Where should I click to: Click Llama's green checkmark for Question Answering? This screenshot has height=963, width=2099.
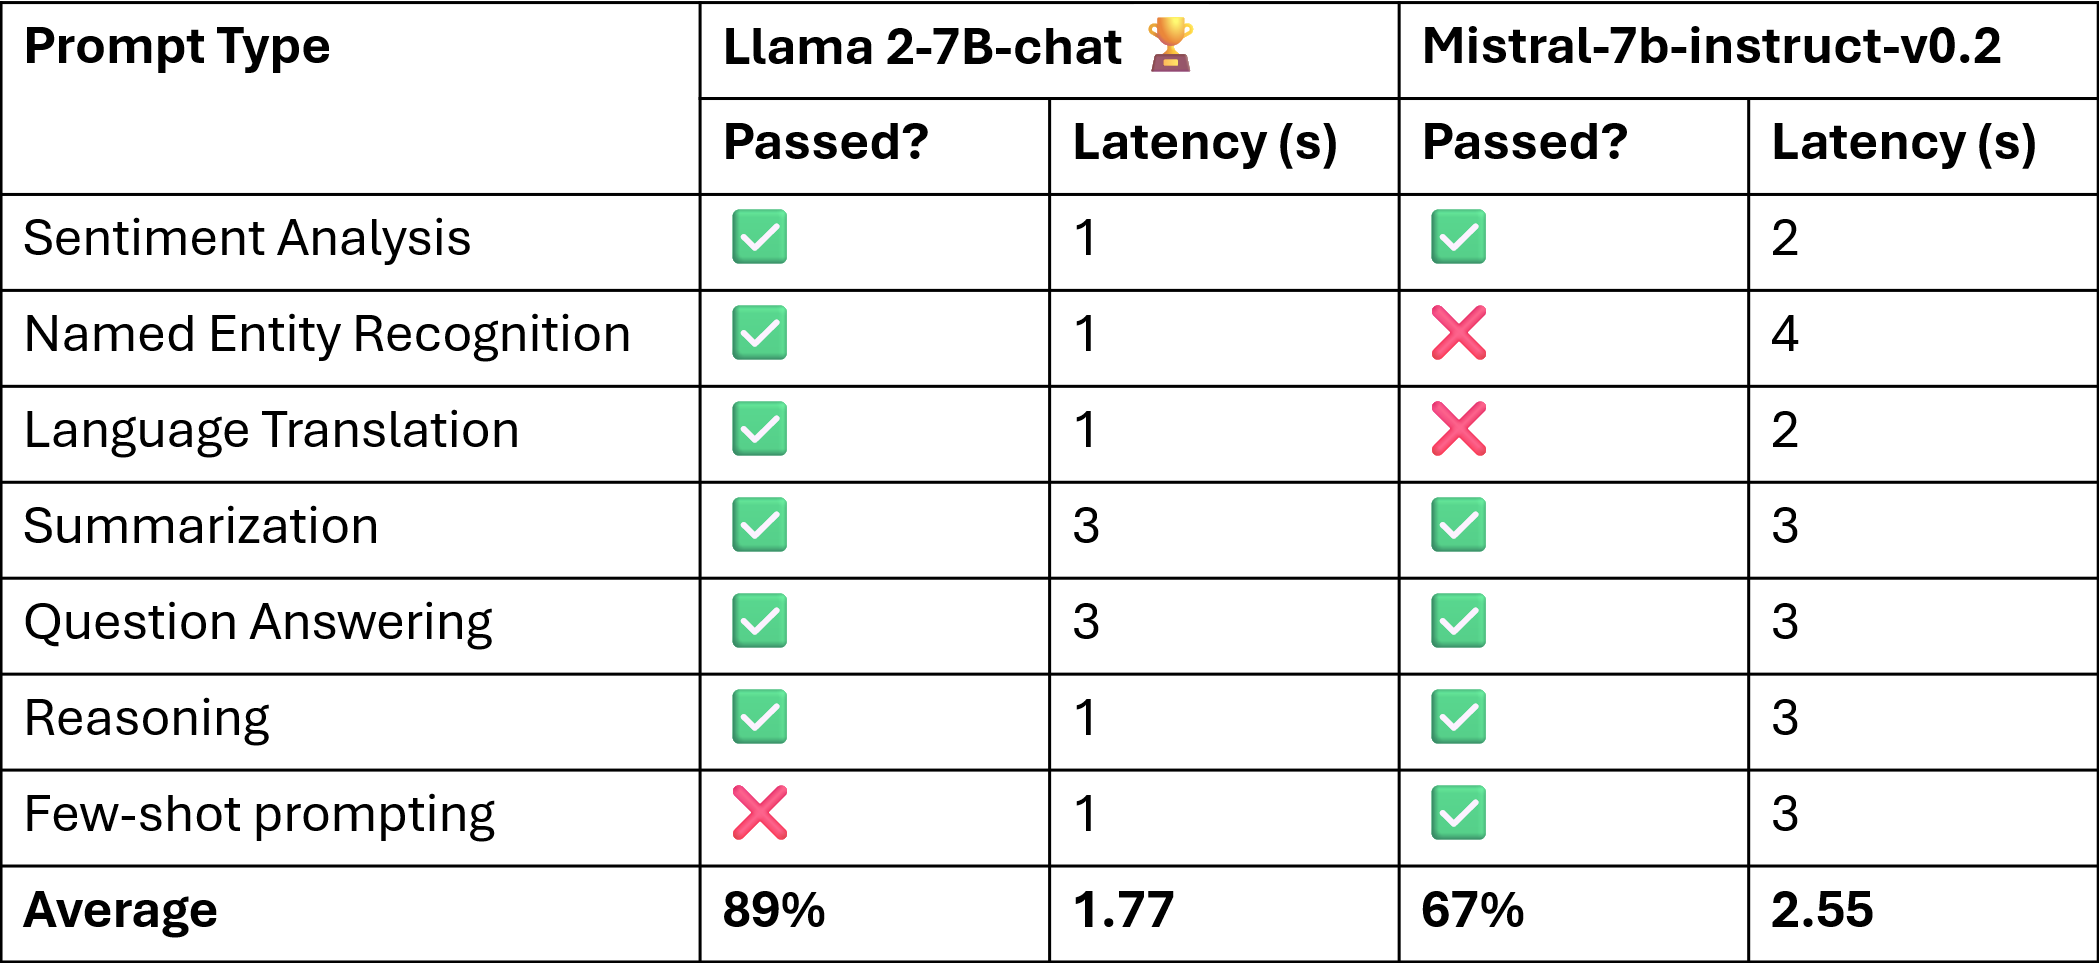[x=759, y=621]
